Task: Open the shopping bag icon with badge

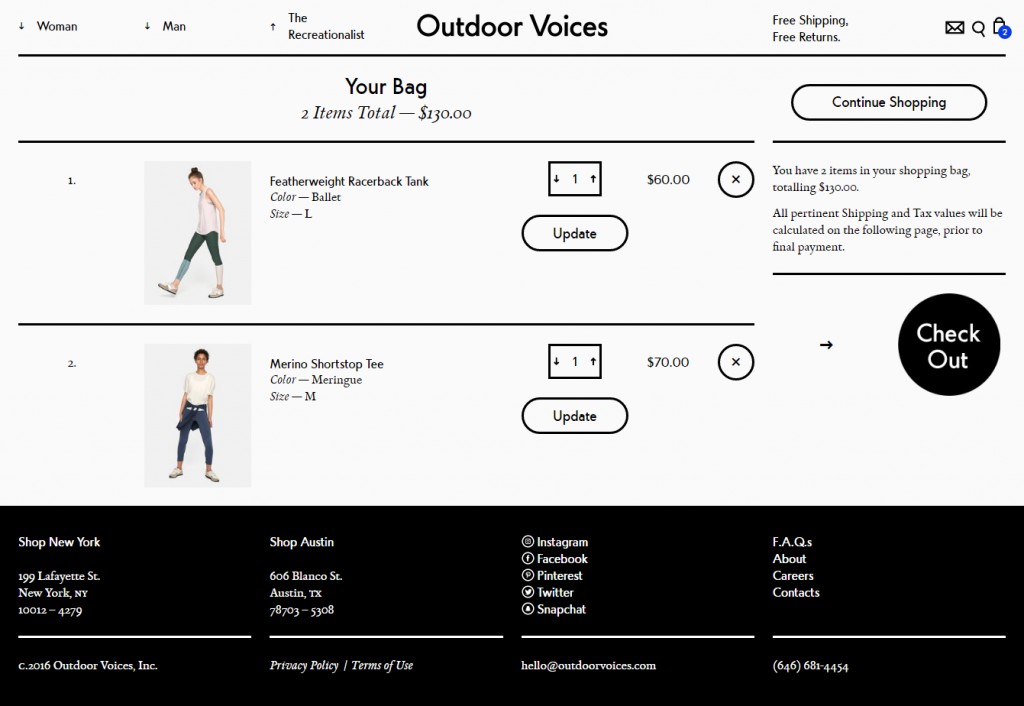Action: point(1001,27)
